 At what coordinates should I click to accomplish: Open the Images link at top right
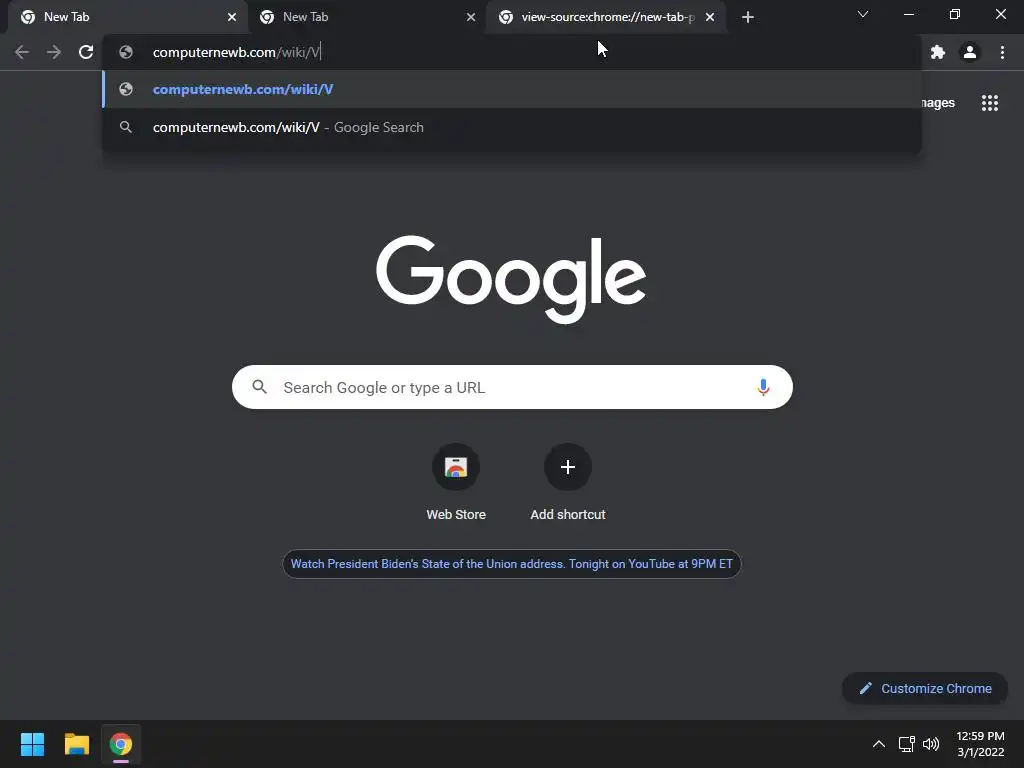click(x=938, y=103)
